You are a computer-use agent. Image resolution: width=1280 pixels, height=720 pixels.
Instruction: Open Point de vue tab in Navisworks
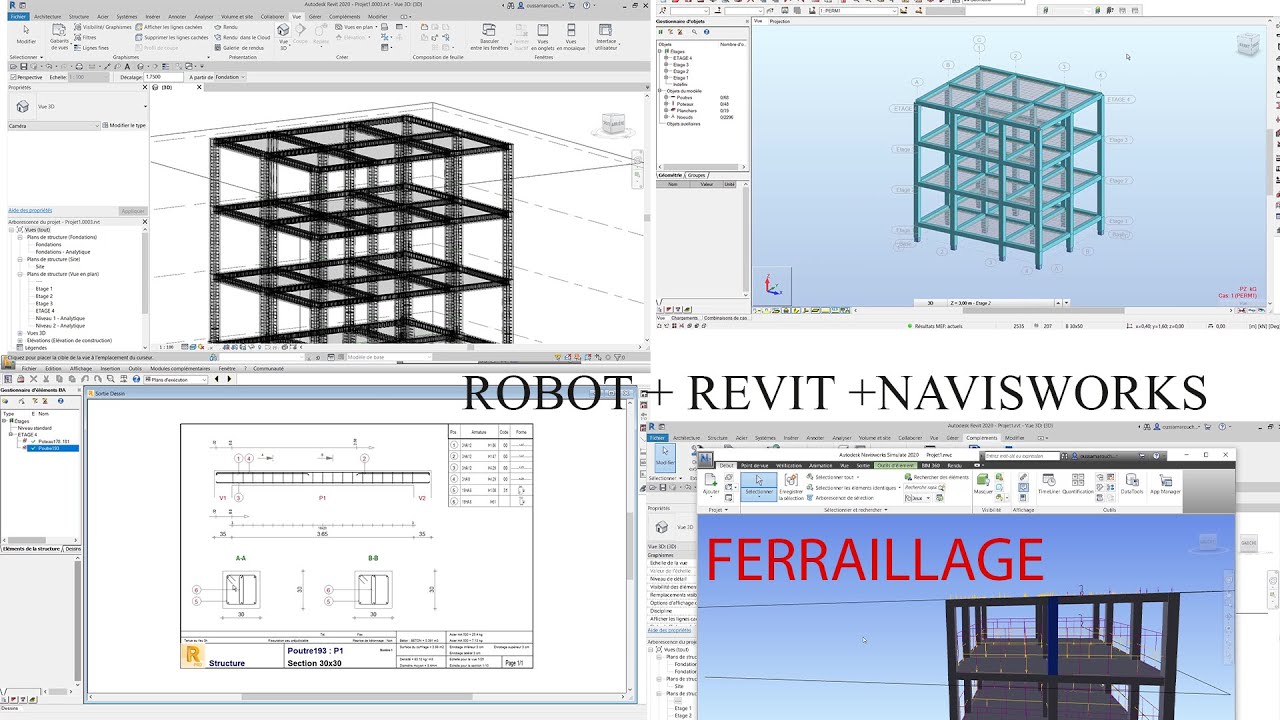click(757, 465)
